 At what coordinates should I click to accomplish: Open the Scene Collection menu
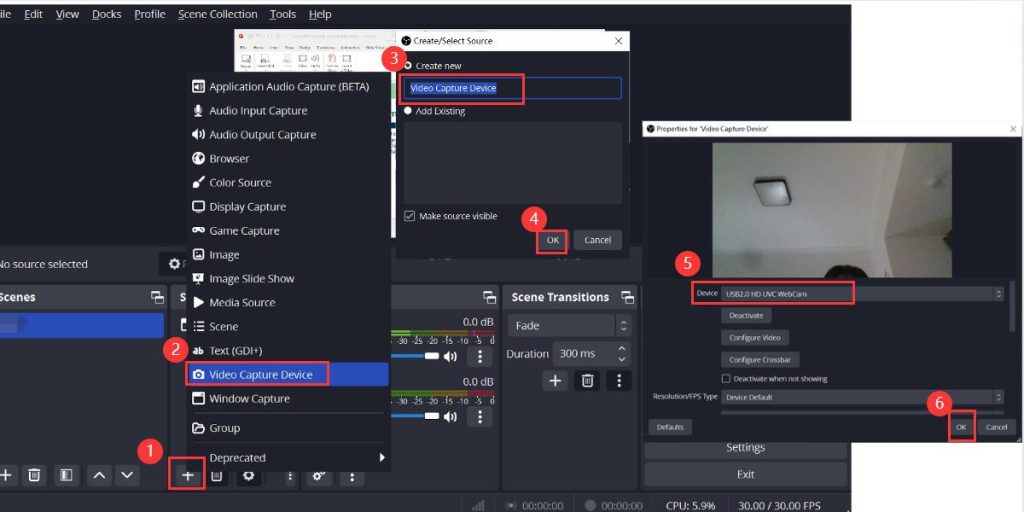(217, 14)
